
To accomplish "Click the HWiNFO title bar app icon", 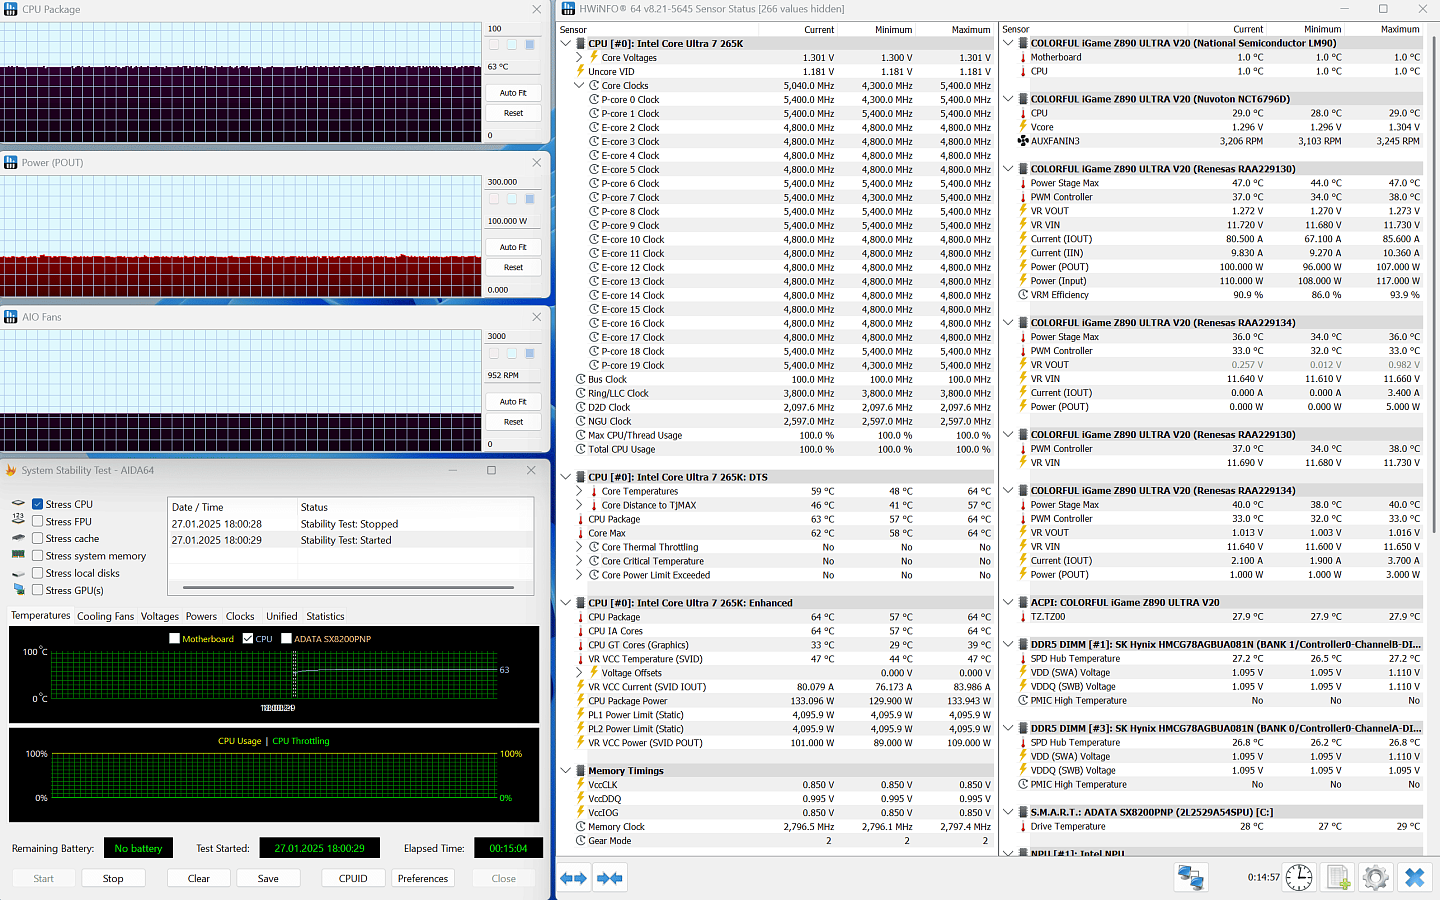I will [567, 9].
